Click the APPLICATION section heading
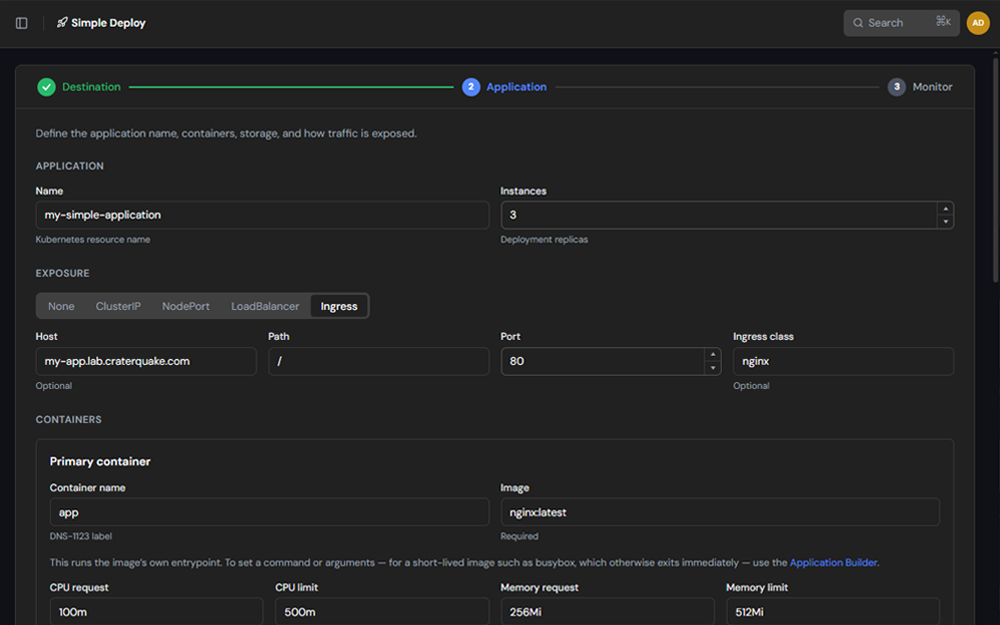 point(70,166)
